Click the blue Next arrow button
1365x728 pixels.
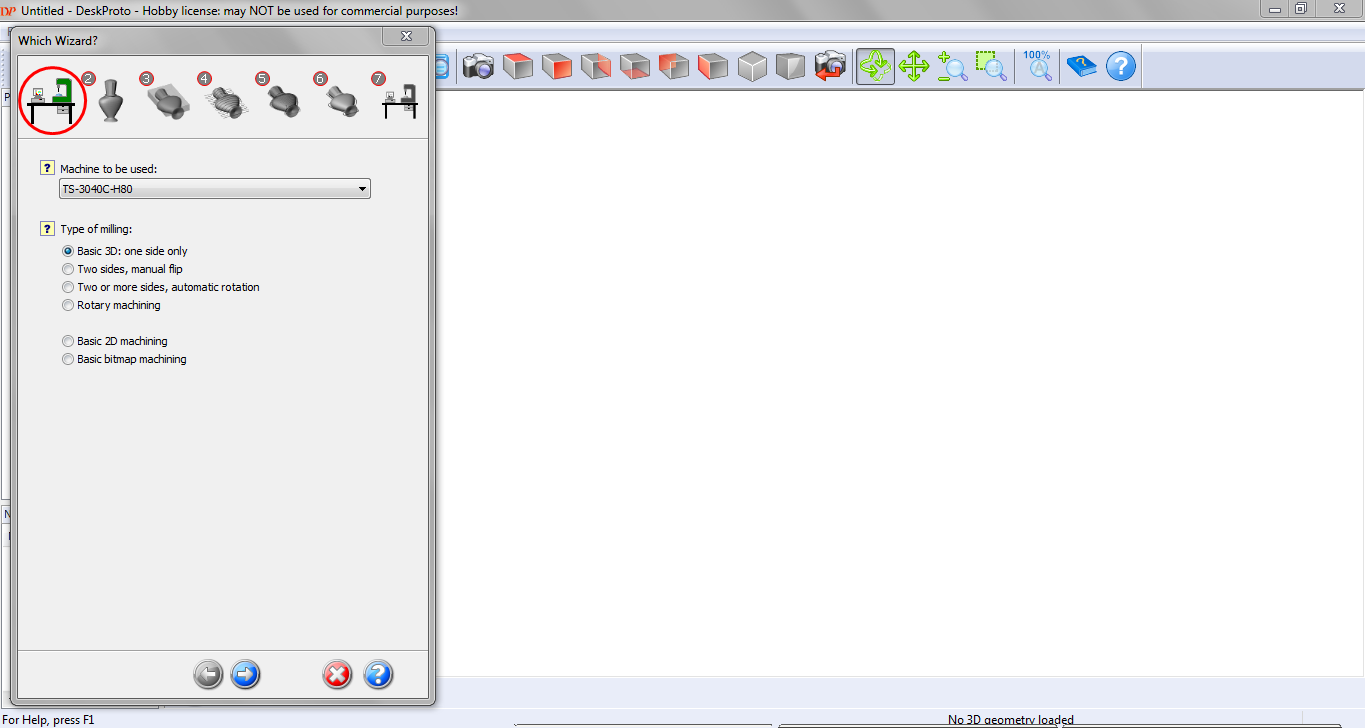[245, 674]
